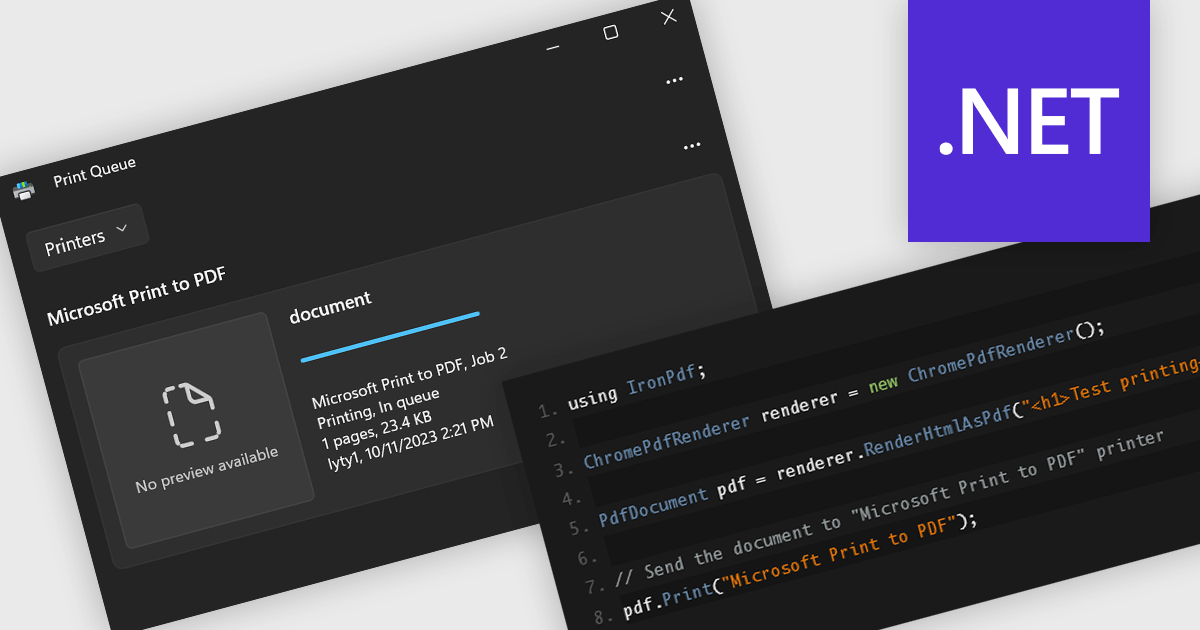
Task: Minimize the Print Queue window
Action: [553, 46]
